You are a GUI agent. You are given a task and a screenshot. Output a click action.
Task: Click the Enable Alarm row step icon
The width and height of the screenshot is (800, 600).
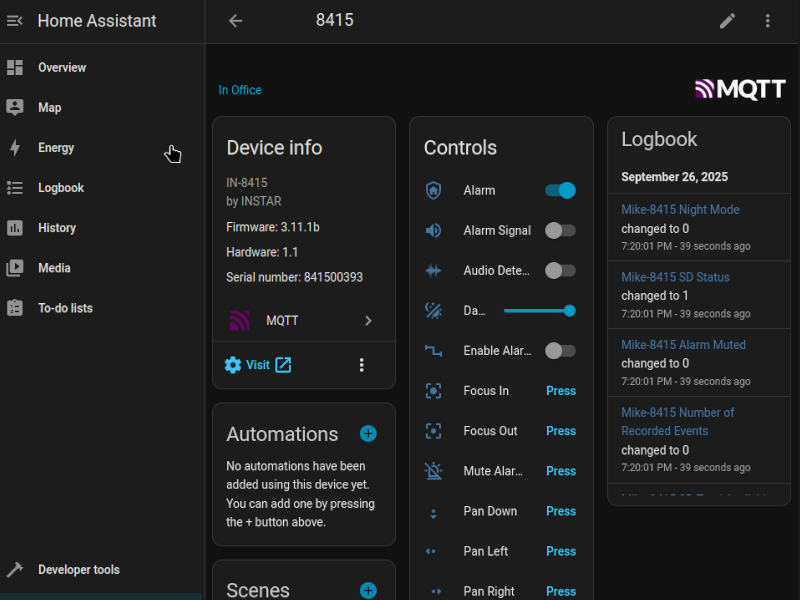click(x=433, y=351)
